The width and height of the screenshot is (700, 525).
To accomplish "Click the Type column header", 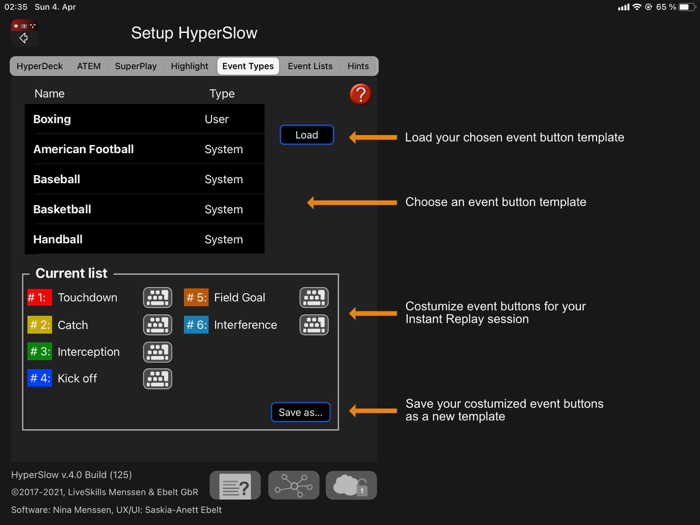I will coord(222,94).
